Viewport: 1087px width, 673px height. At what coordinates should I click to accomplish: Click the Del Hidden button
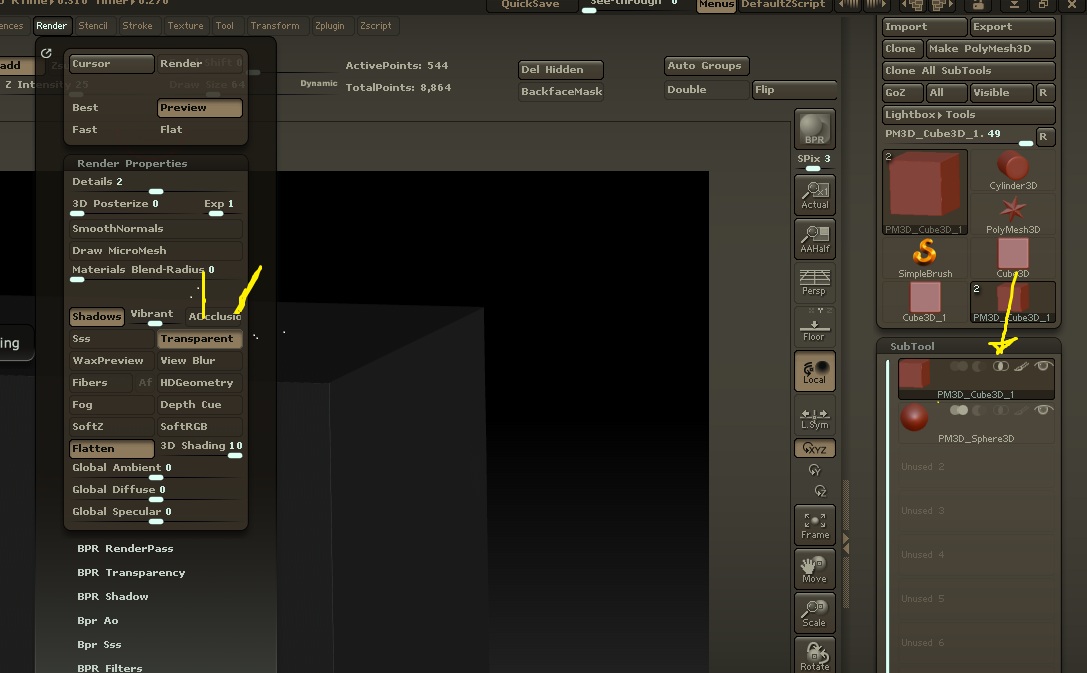click(x=561, y=70)
